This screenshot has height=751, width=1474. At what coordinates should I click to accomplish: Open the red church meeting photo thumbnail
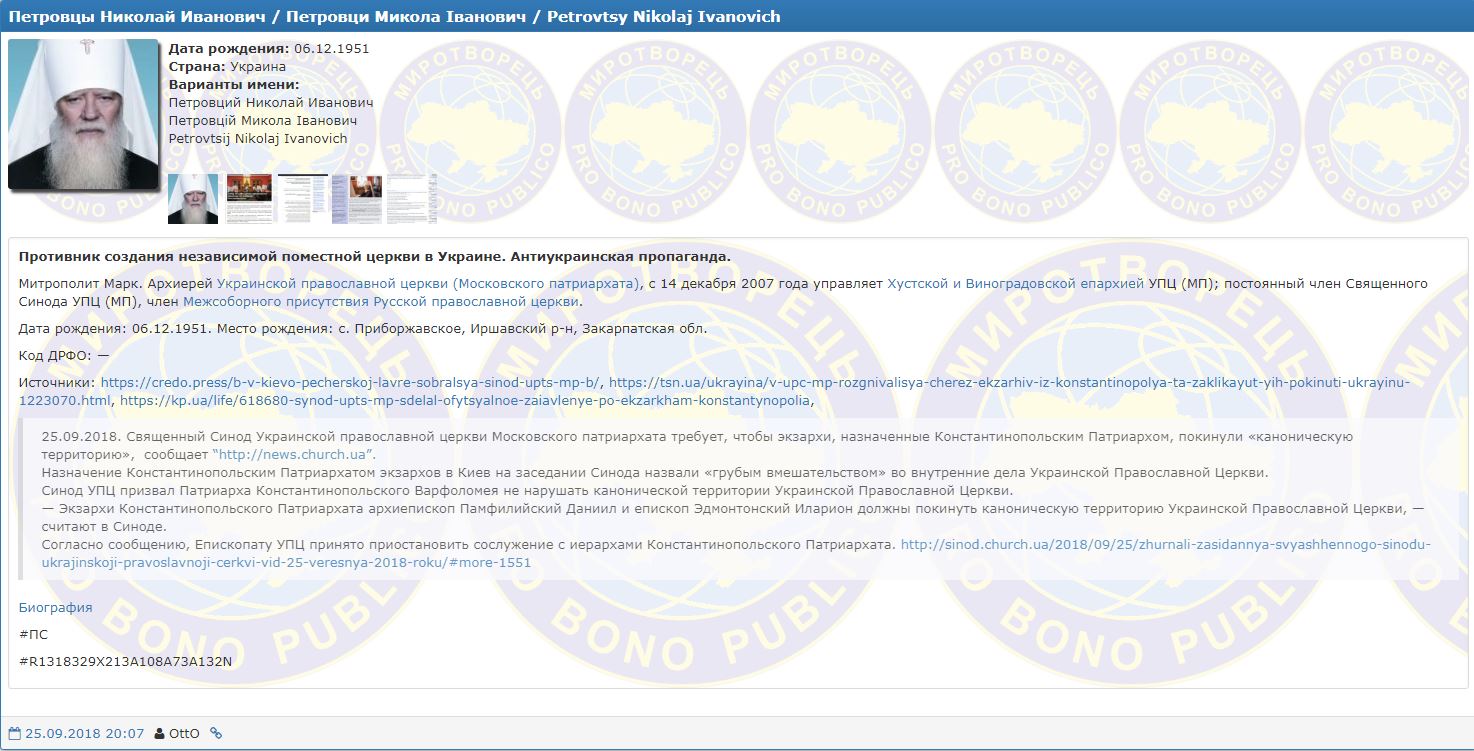click(x=250, y=196)
